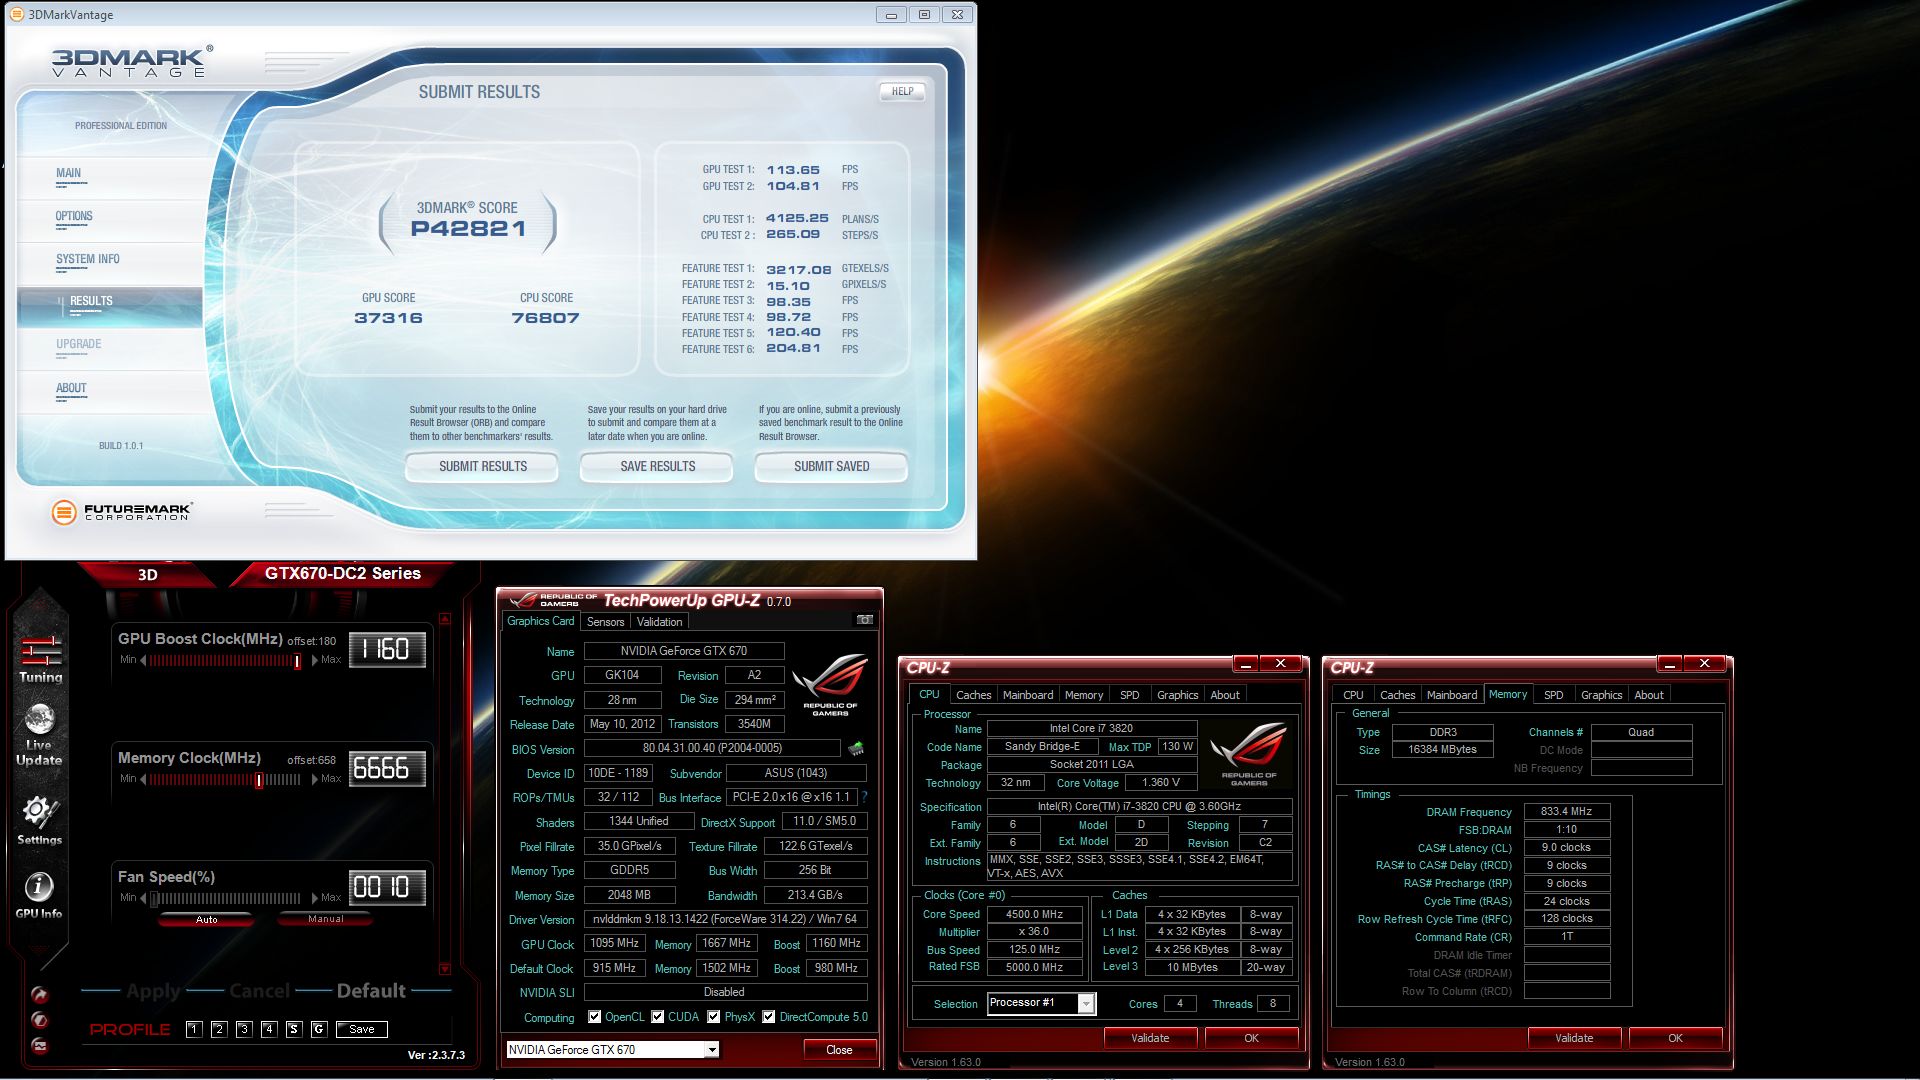
Task: Click the Submit Saved button
Action: click(831, 466)
